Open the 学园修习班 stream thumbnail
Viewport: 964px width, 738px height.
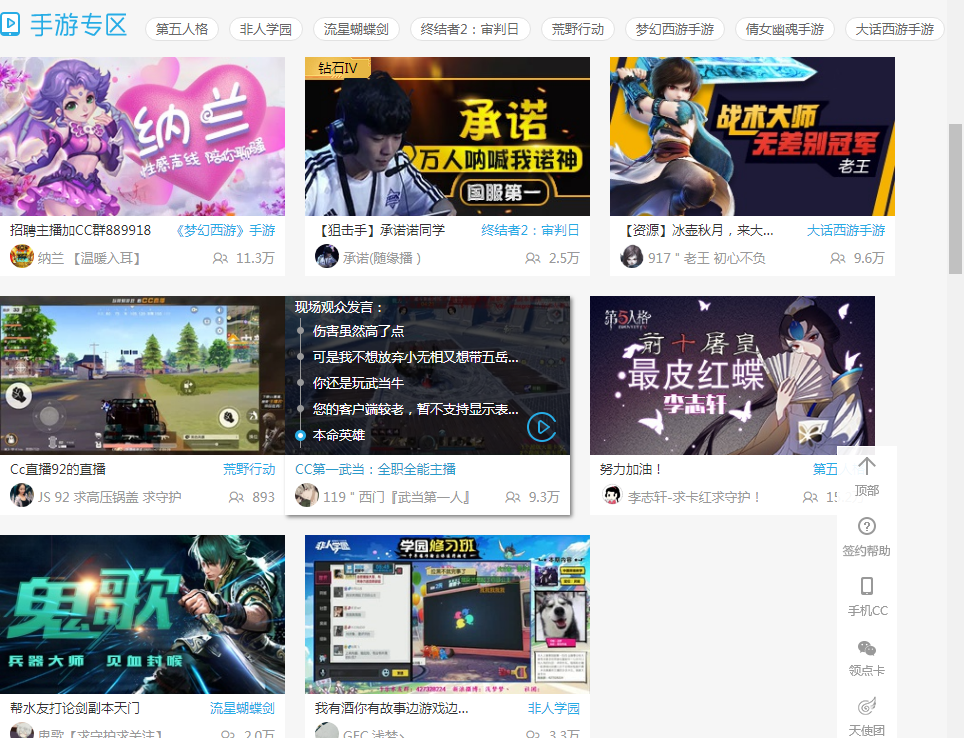[x=447, y=614]
